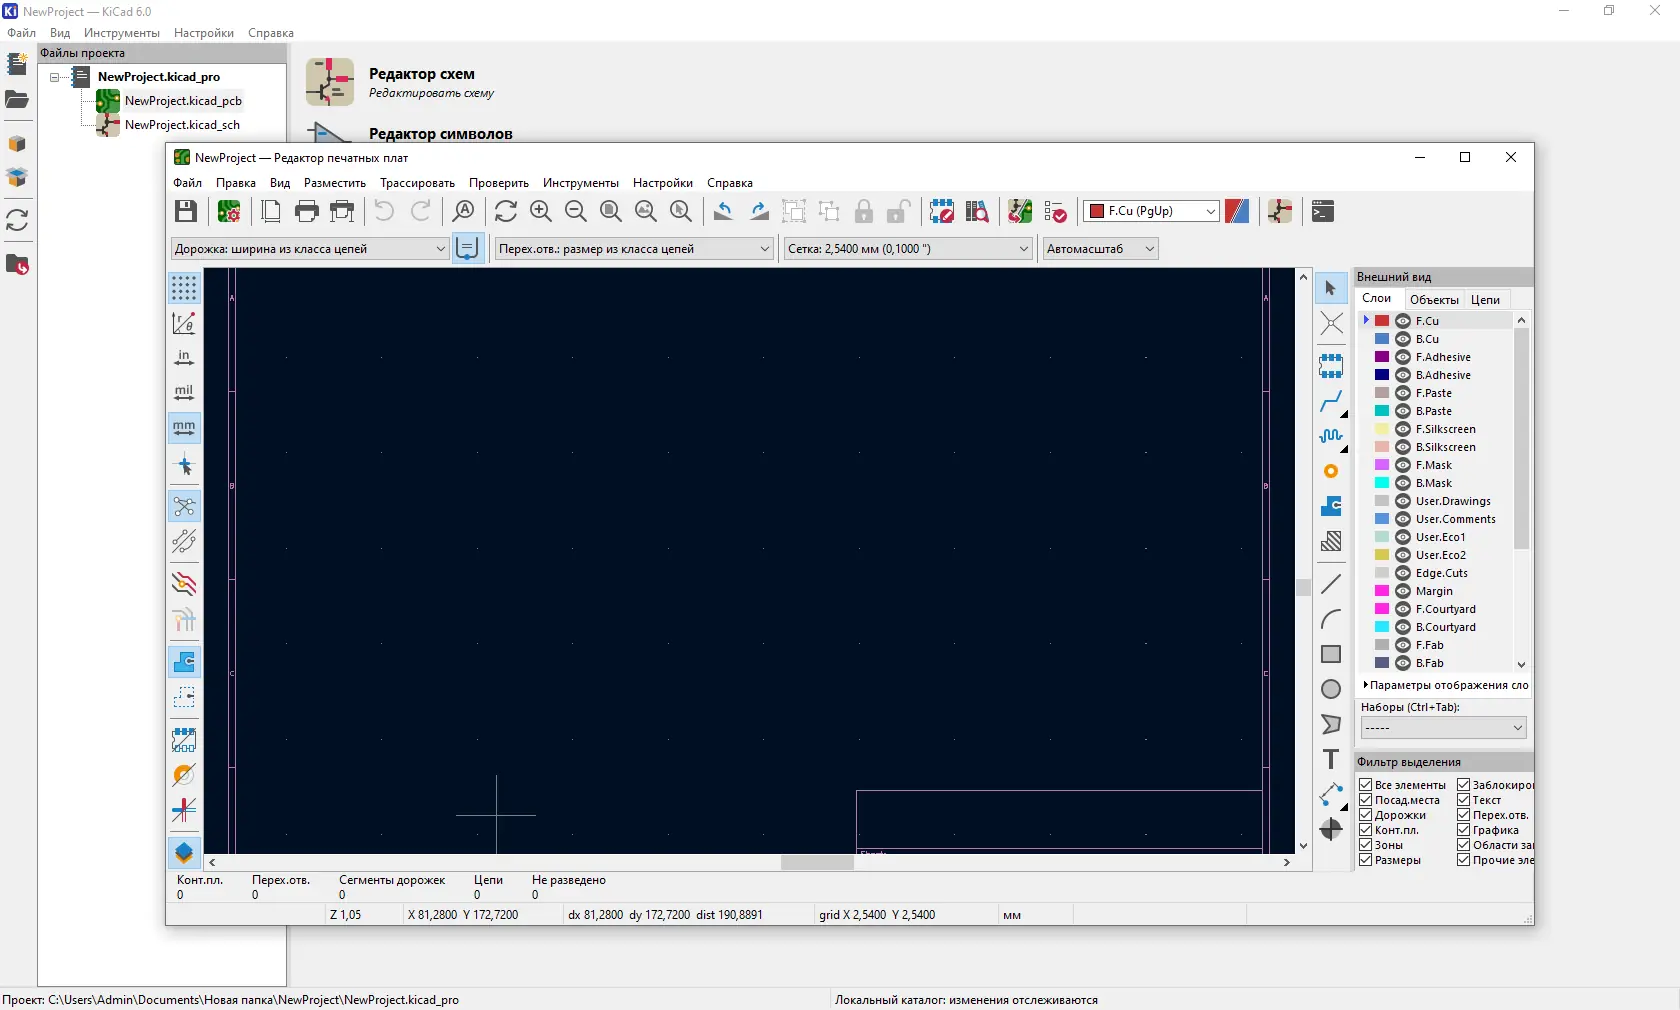The width and height of the screenshot is (1680, 1010).
Task: Click the inches units icon
Action: [184, 358]
